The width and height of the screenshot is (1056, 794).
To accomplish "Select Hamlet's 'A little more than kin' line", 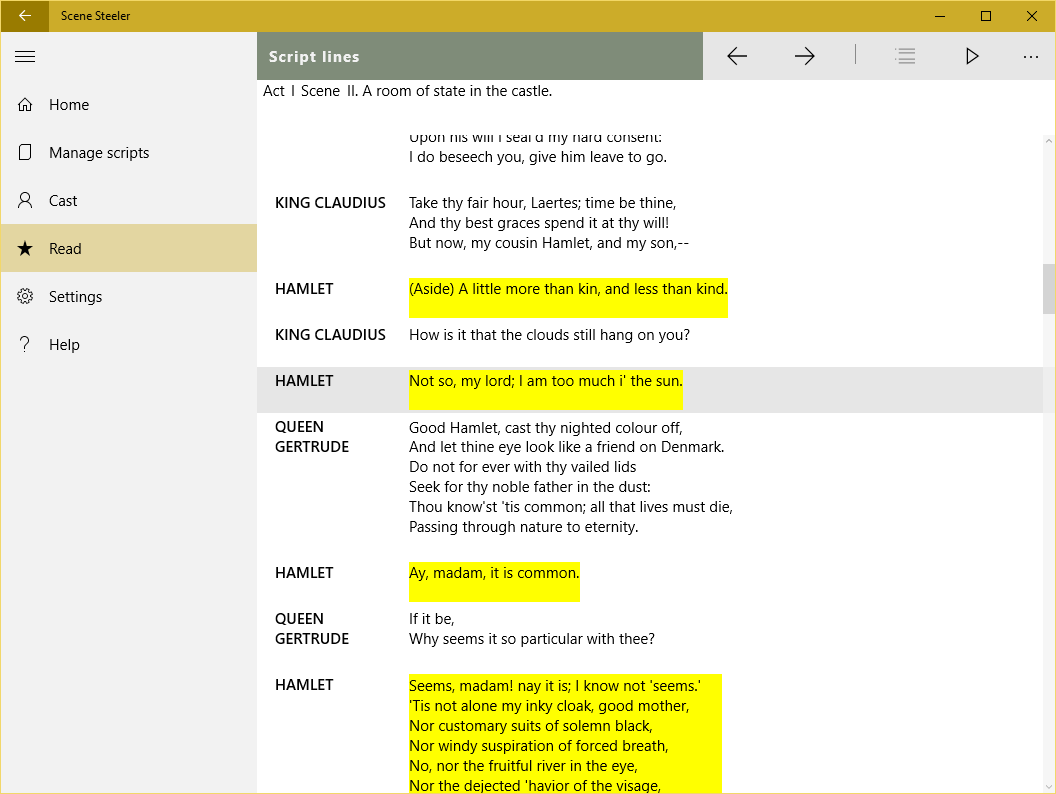I will click(x=568, y=297).
